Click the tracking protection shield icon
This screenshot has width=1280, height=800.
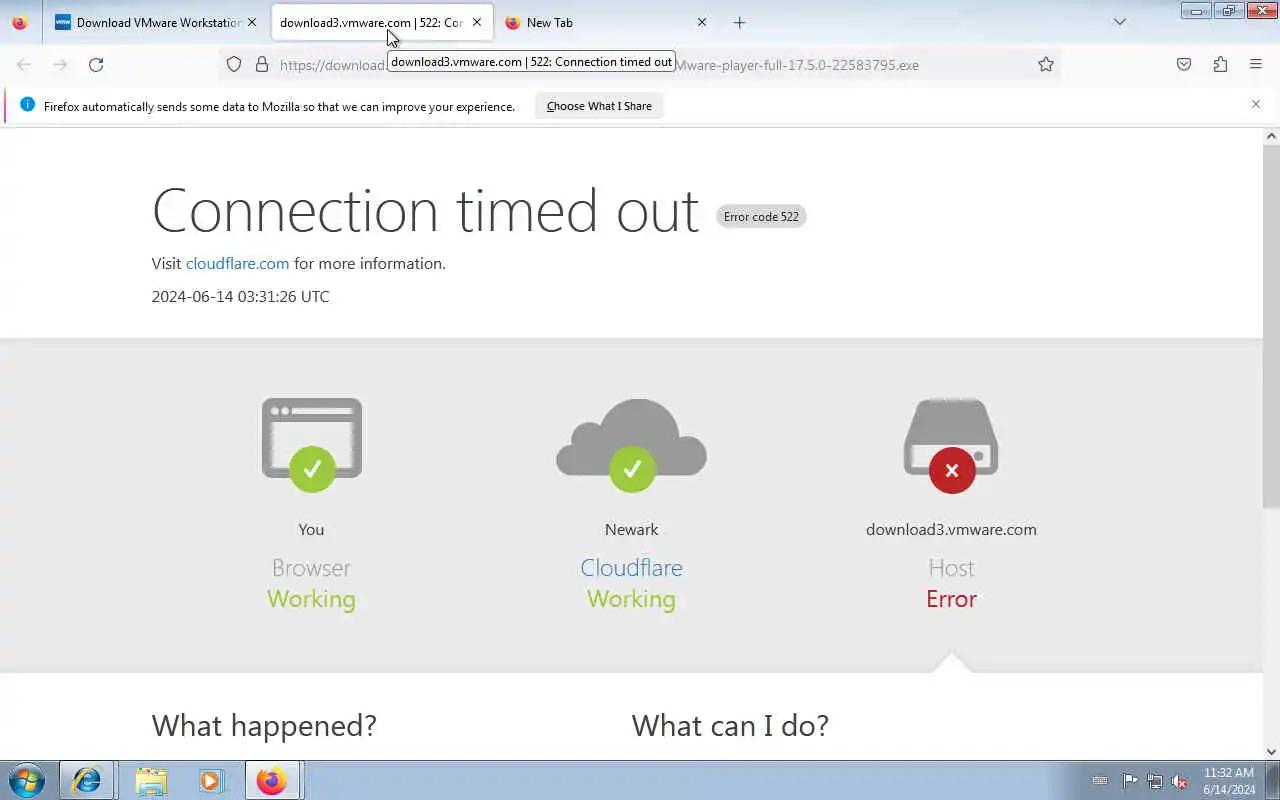234,64
